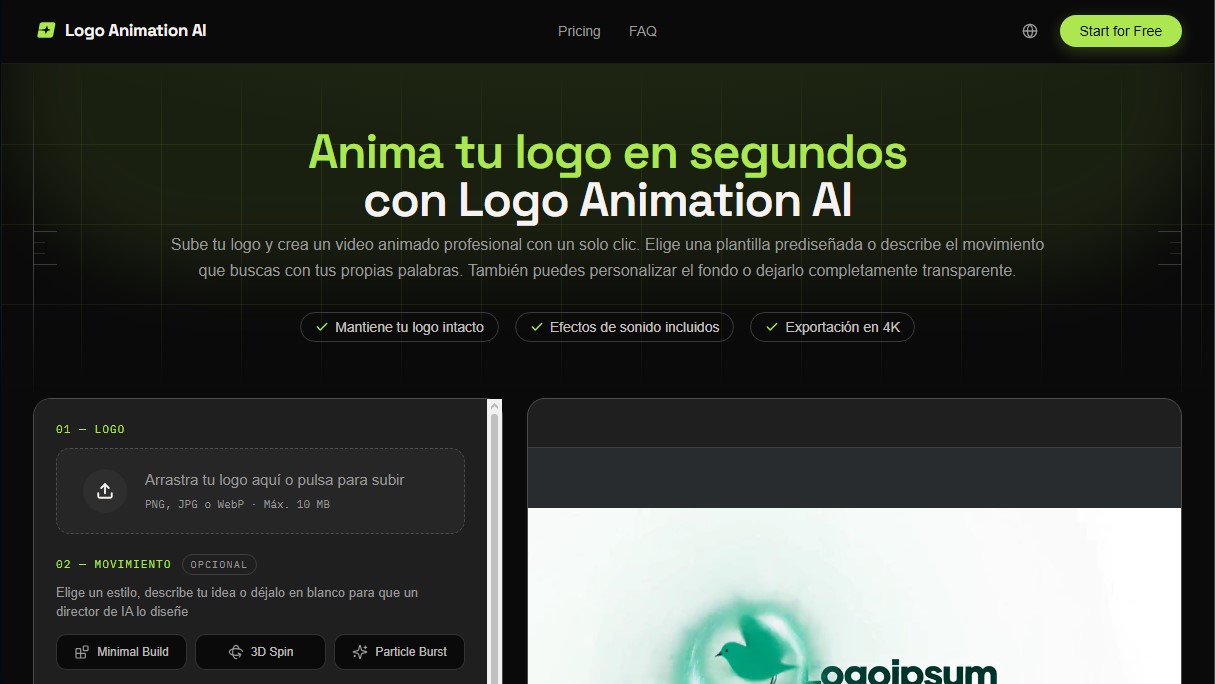Open the FAQ section

point(643,31)
